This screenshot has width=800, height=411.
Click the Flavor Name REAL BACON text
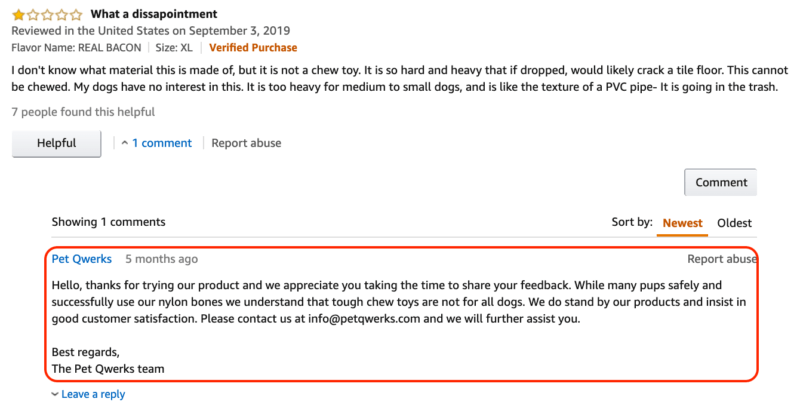point(67,47)
